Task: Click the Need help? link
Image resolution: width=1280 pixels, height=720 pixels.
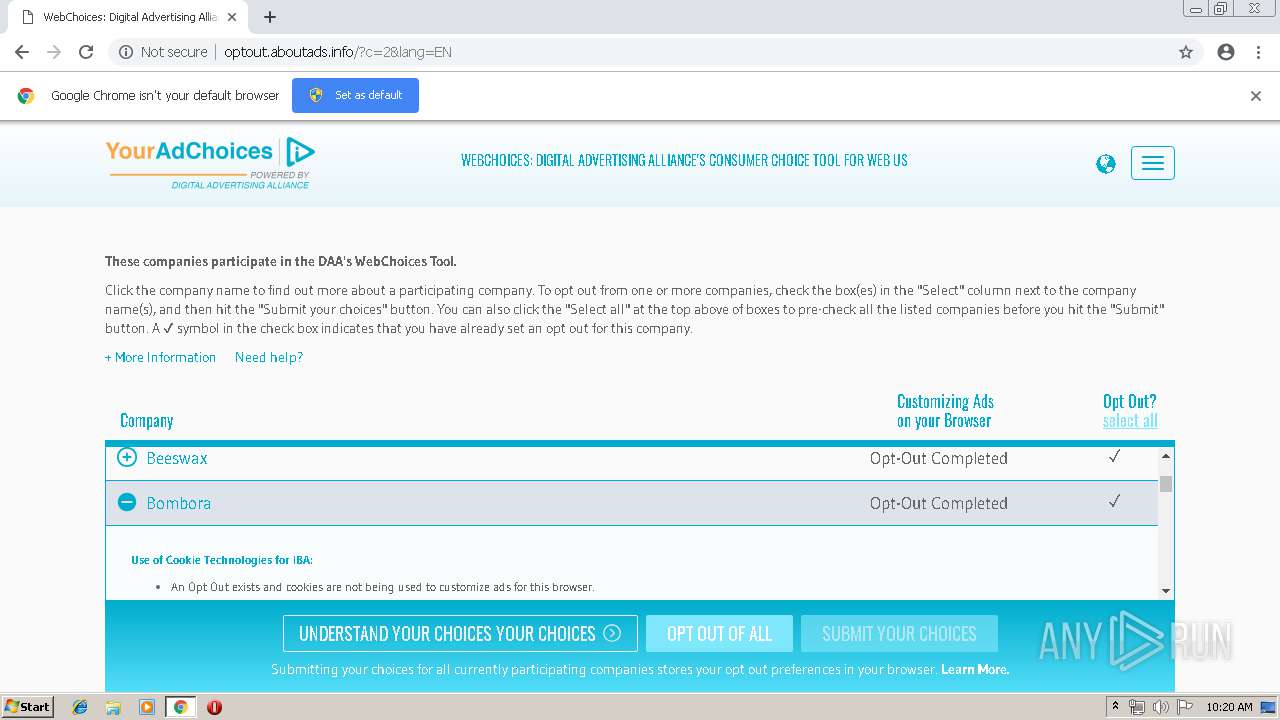Action: 269,357
